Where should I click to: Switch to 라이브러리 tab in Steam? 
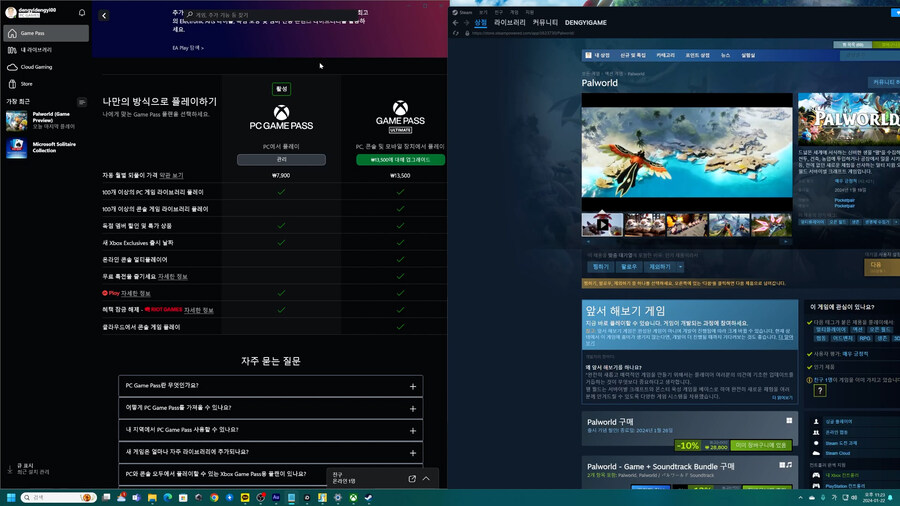tap(509, 22)
